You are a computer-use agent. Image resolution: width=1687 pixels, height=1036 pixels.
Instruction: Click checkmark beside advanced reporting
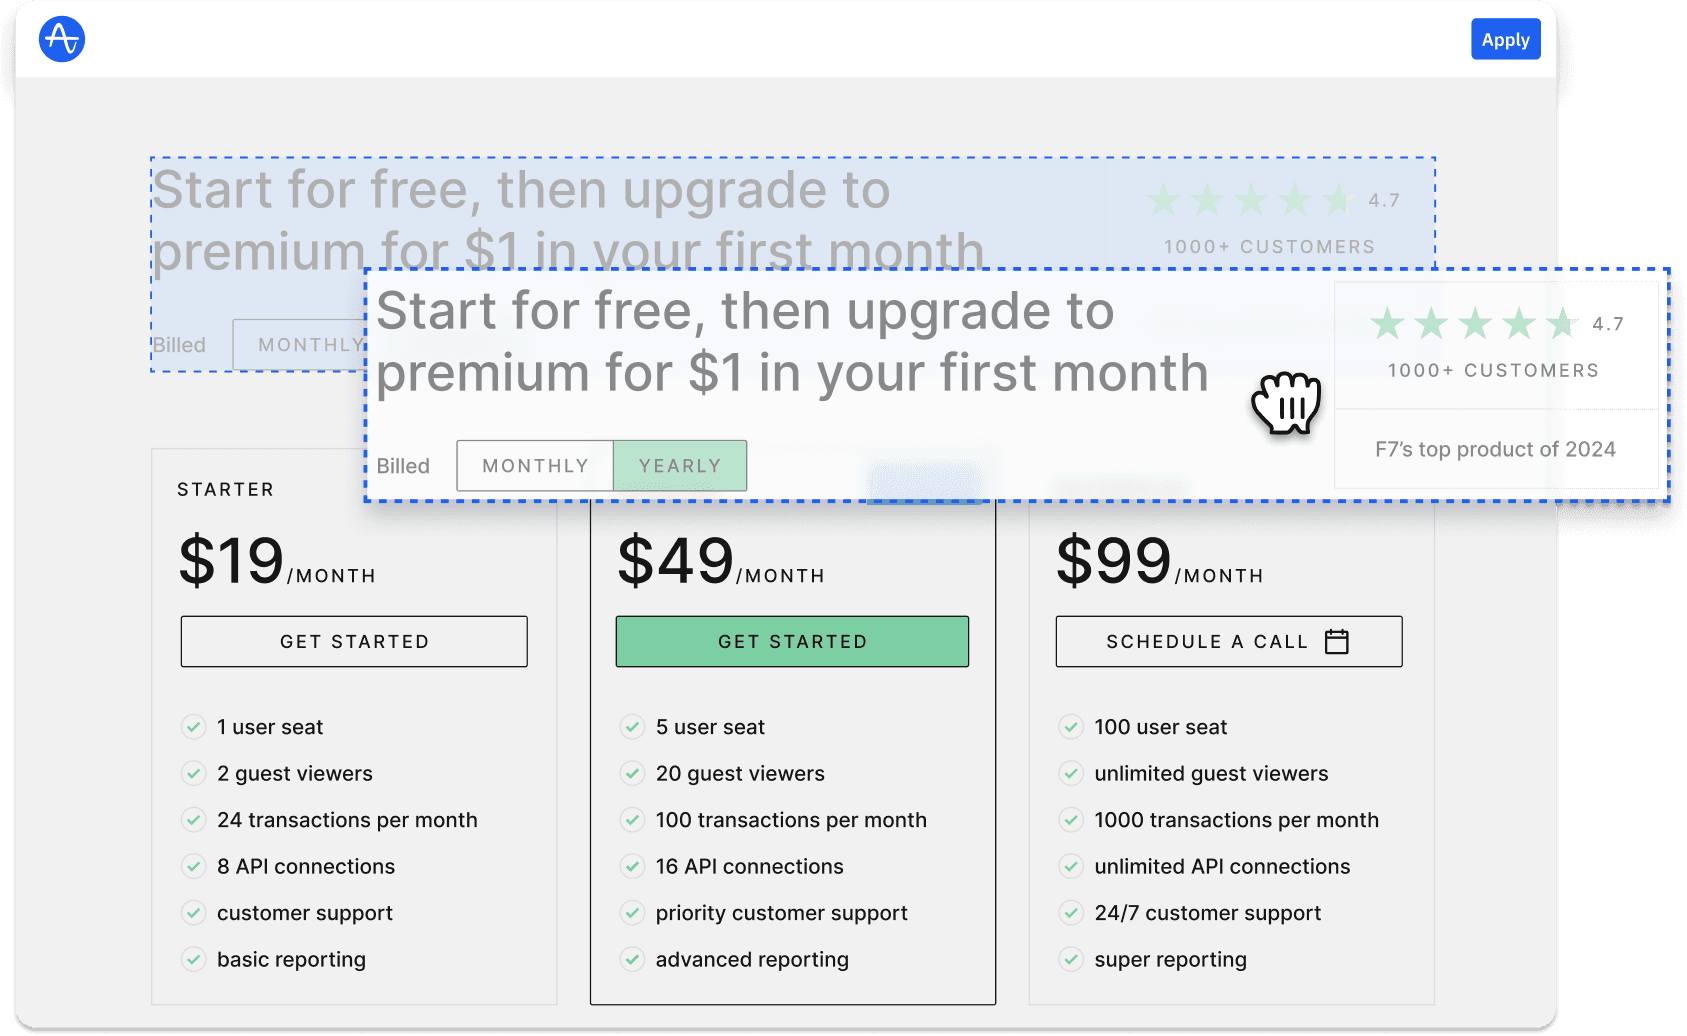[x=632, y=959]
